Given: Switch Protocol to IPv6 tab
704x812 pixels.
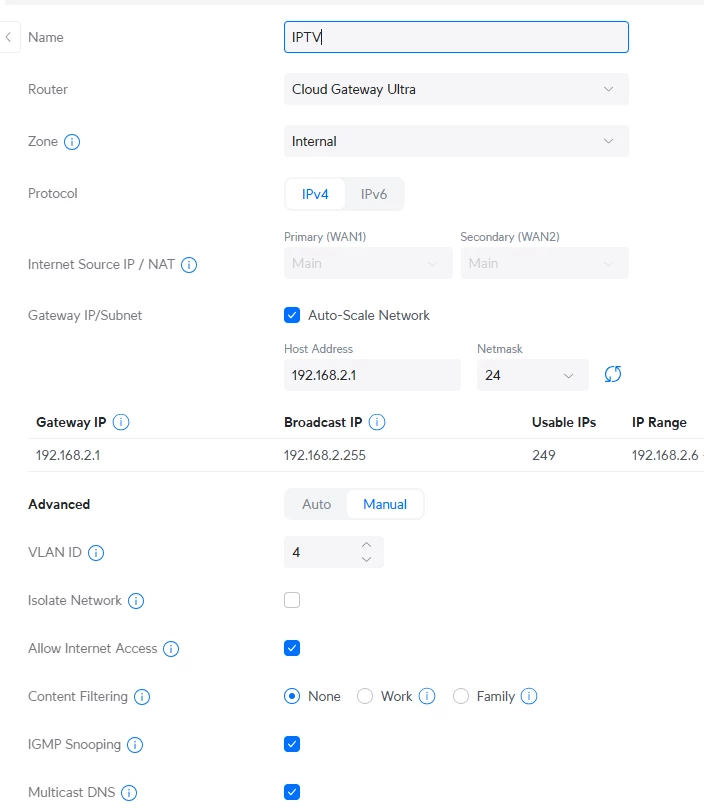Looking at the screenshot, I should tap(373, 194).
